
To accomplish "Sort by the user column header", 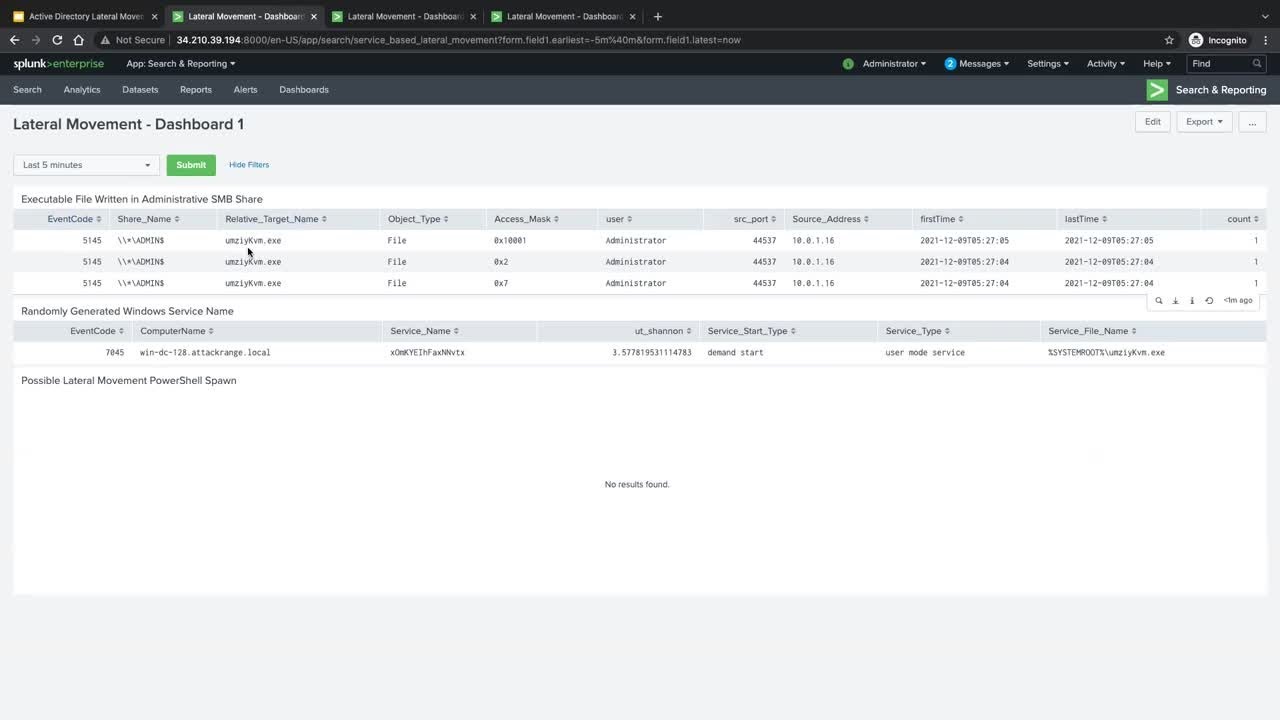I will [619, 219].
